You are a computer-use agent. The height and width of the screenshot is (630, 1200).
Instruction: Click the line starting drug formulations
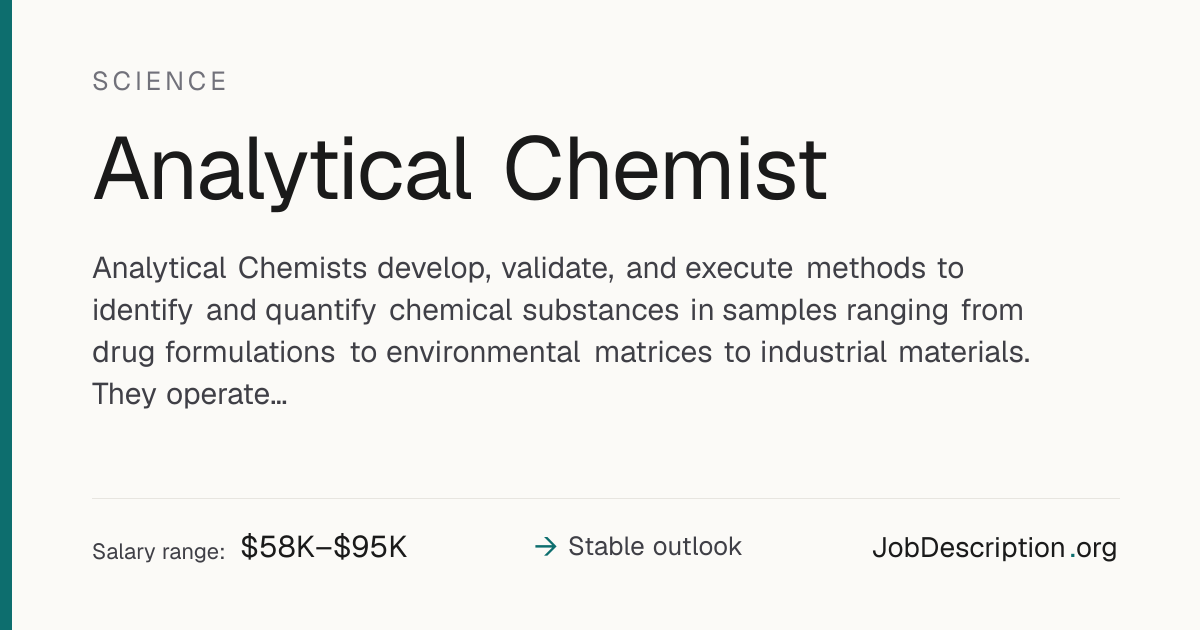pos(561,353)
